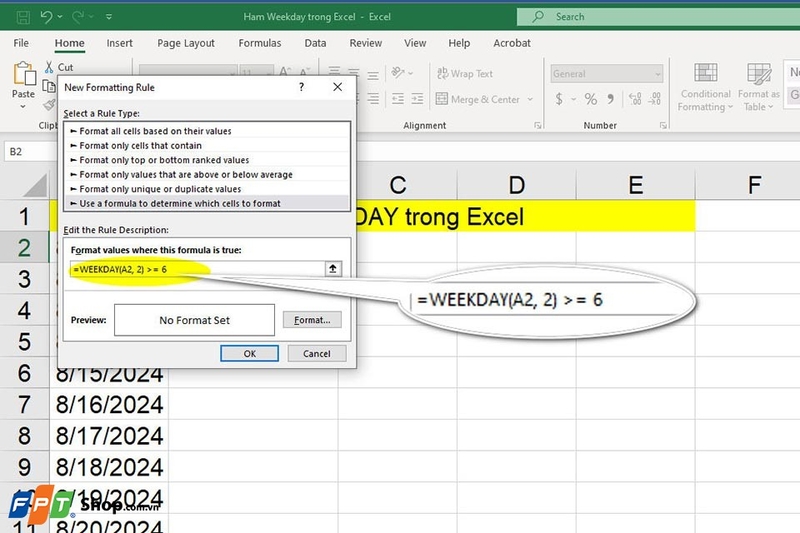This screenshot has height=533, width=800.
Task: Switch to the Page Layout tab
Action: [x=186, y=43]
